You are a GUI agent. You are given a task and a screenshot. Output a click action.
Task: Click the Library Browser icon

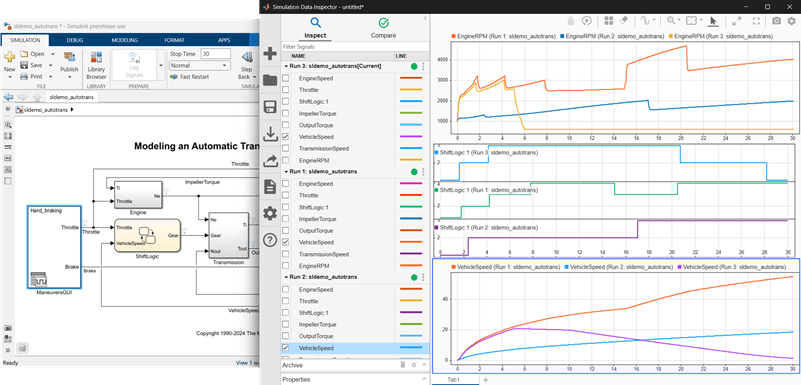[x=96, y=65]
